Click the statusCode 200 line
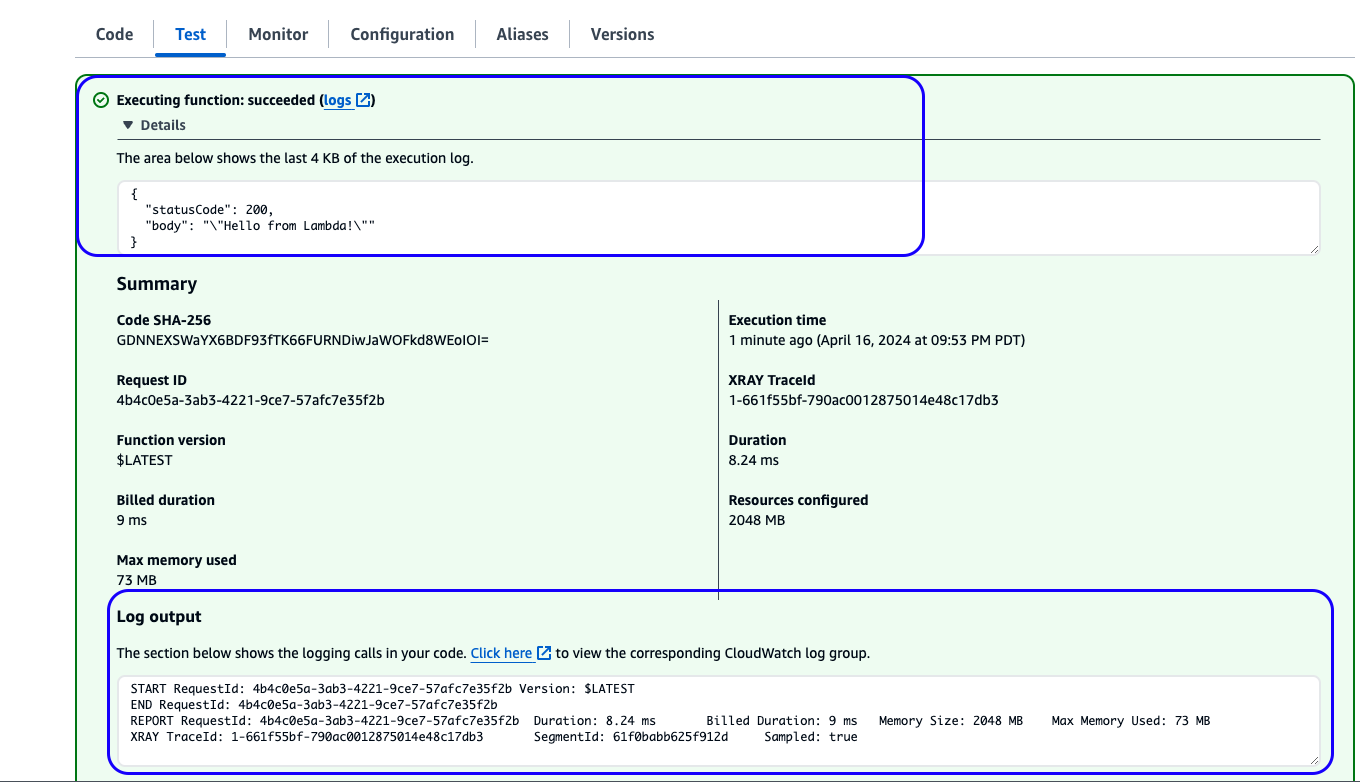This screenshot has width=1360, height=782. [209, 210]
